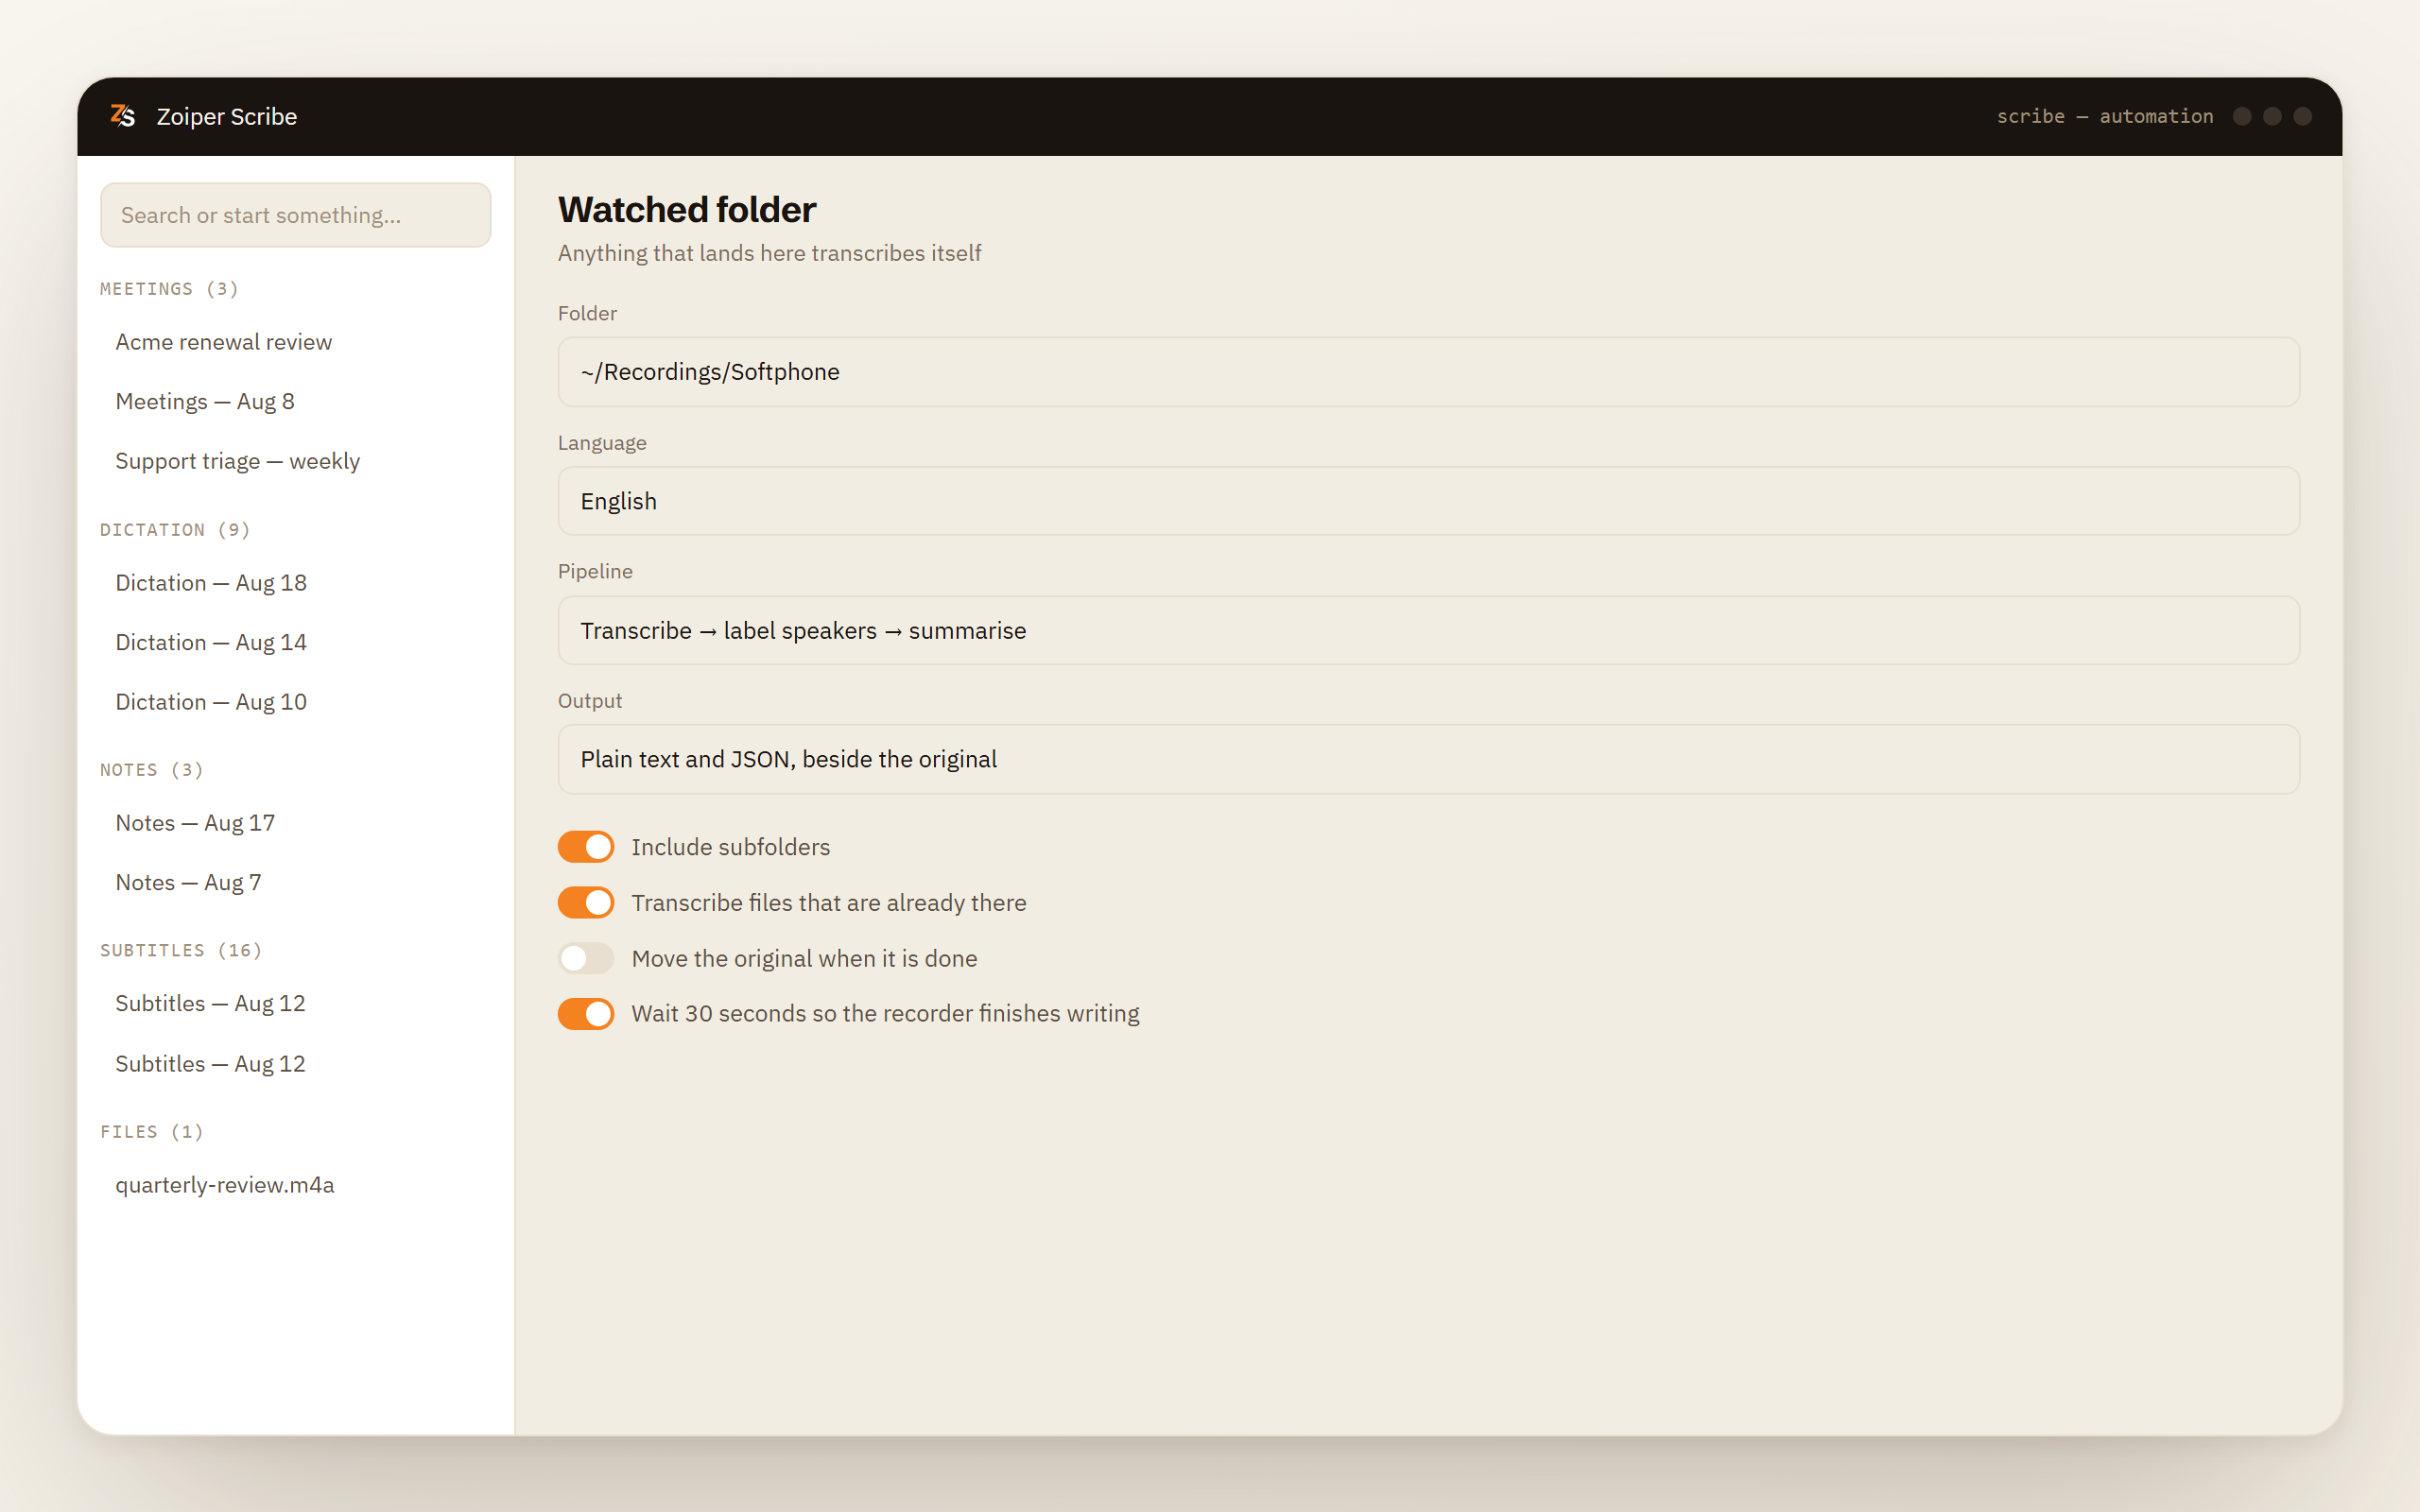Enable Move the original when done
This screenshot has height=1512, width=2420.
(586, 959)
